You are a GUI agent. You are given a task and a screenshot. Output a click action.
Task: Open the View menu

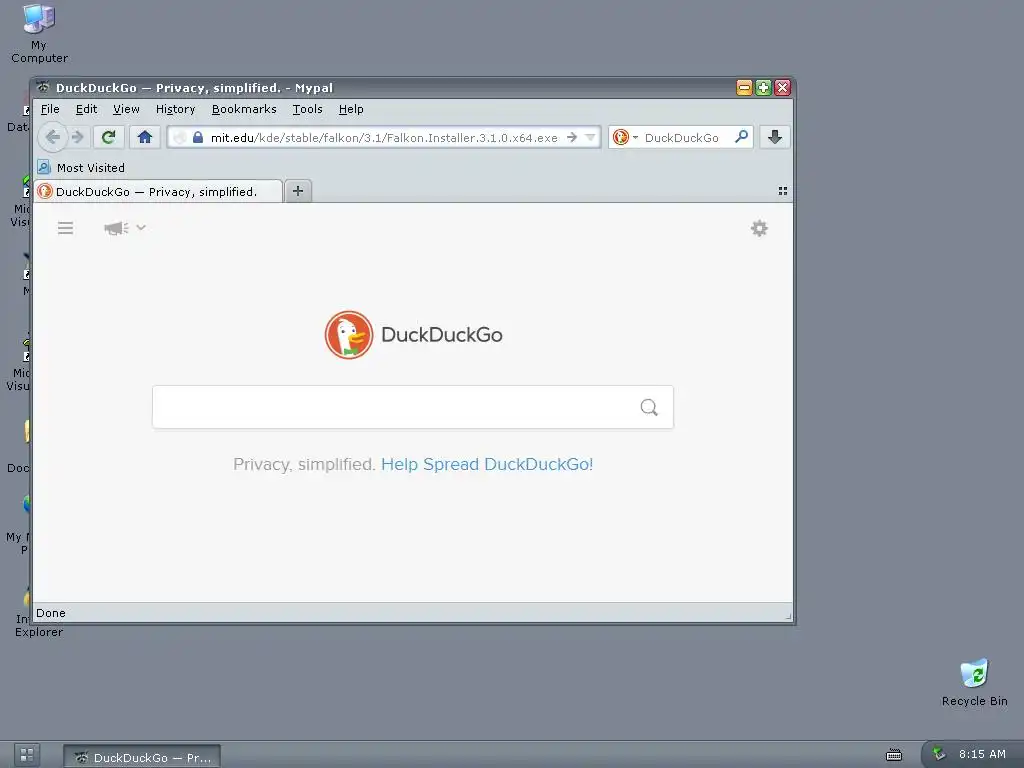pyautogui.click(x=126, y=109)
